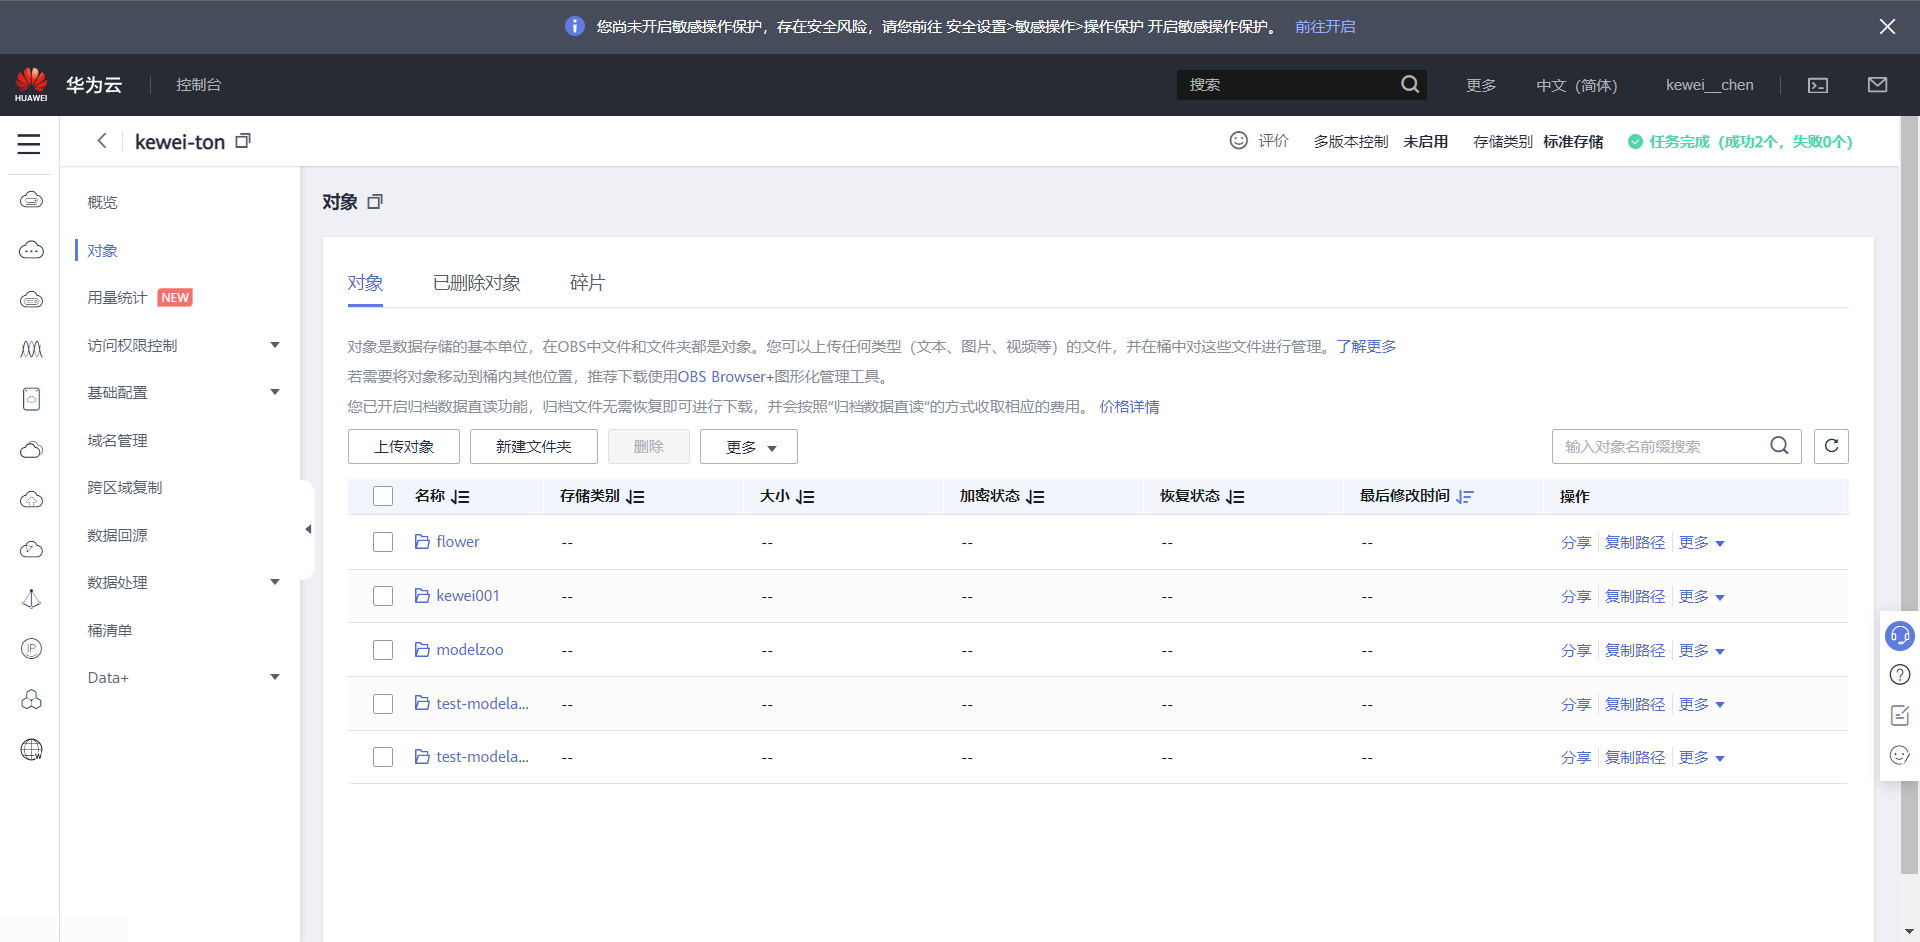The width and height of the screenshot is (1920, 942).
Task: Click the flower folder icon
Action: pyautogui.click(x=422, y=541)
